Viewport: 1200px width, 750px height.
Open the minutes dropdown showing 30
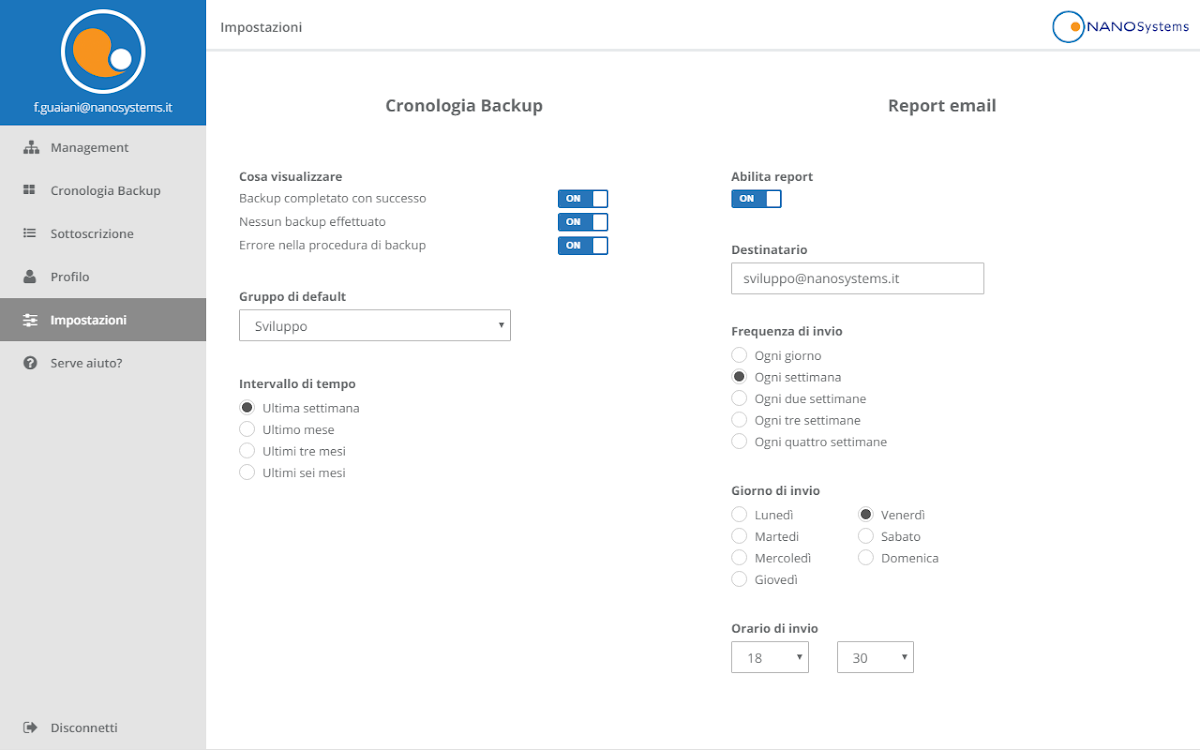click(x=875, y=658)
